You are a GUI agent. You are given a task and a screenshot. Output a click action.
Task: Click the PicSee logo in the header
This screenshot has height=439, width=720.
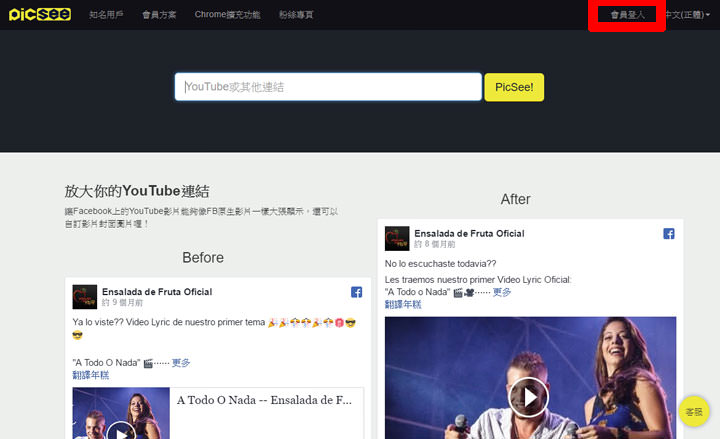pyautogui.click(x=36, y=14)
